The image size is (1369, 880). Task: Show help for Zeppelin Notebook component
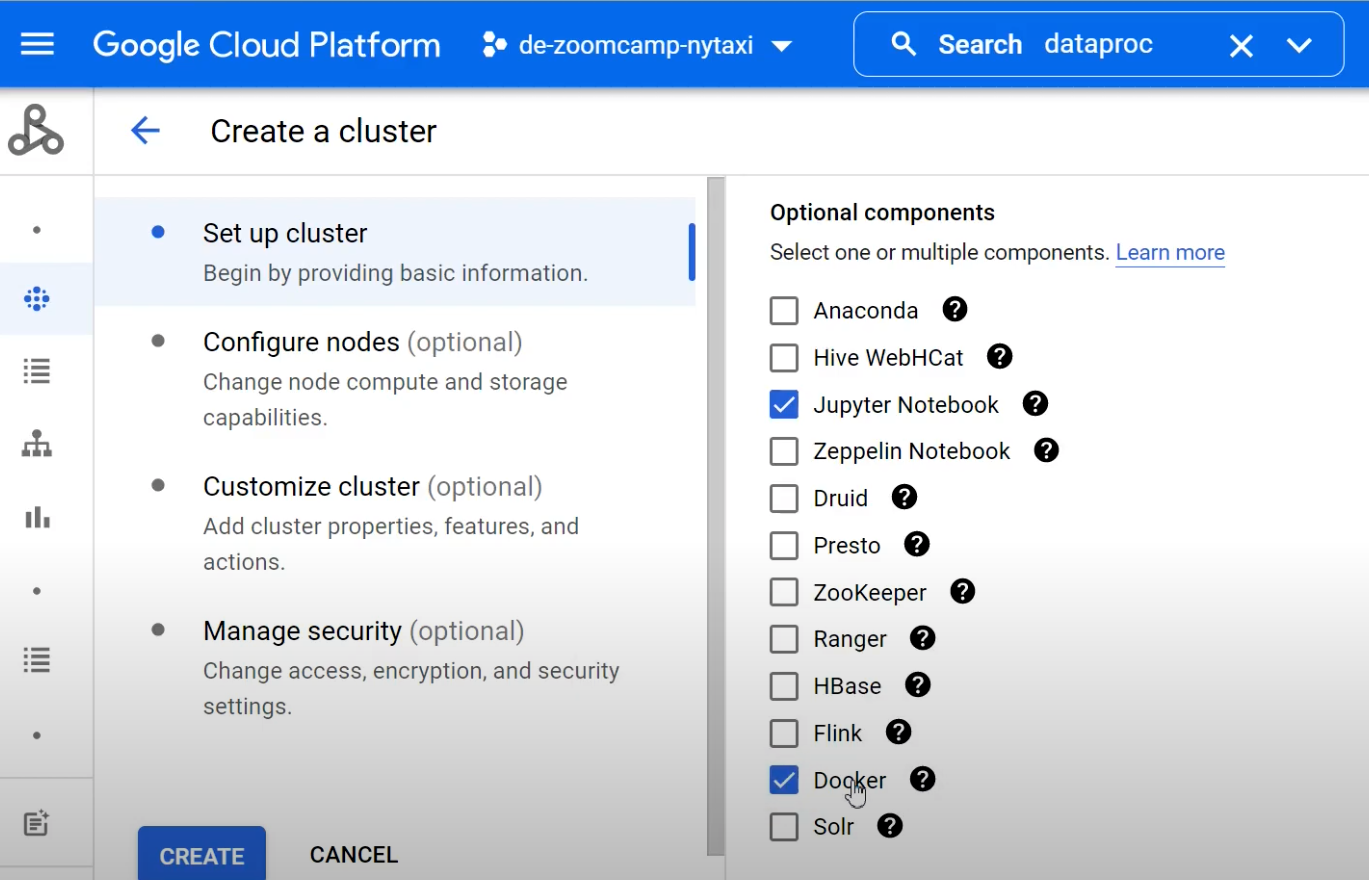click(x=1046, y=450)
